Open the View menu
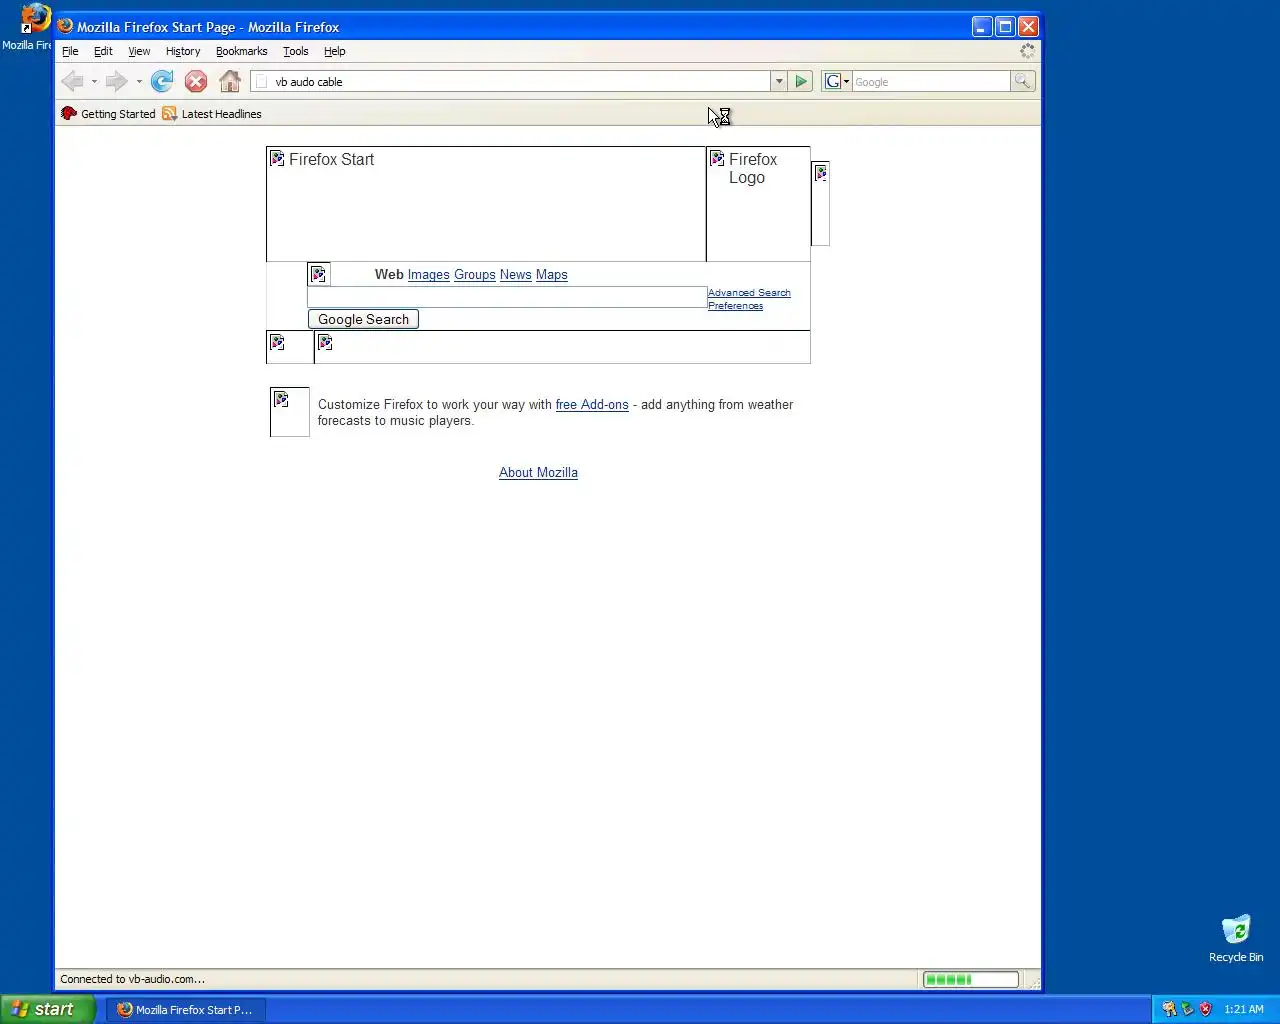1280x1024 pixels. point(139,51)
